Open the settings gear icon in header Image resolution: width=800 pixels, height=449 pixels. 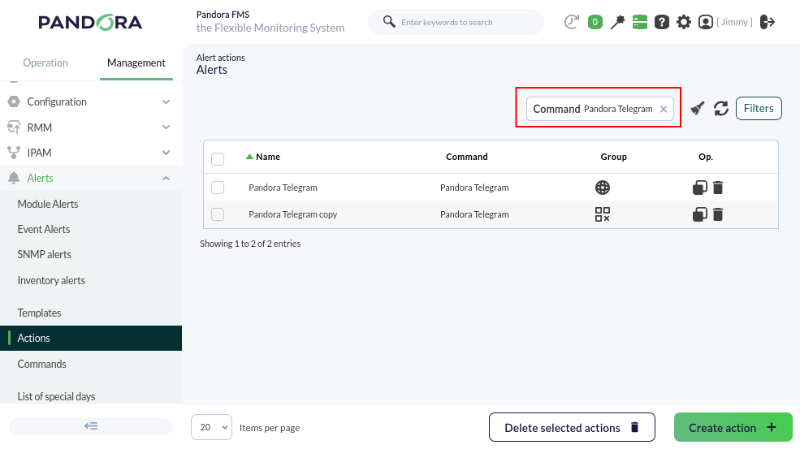(684, 22)
